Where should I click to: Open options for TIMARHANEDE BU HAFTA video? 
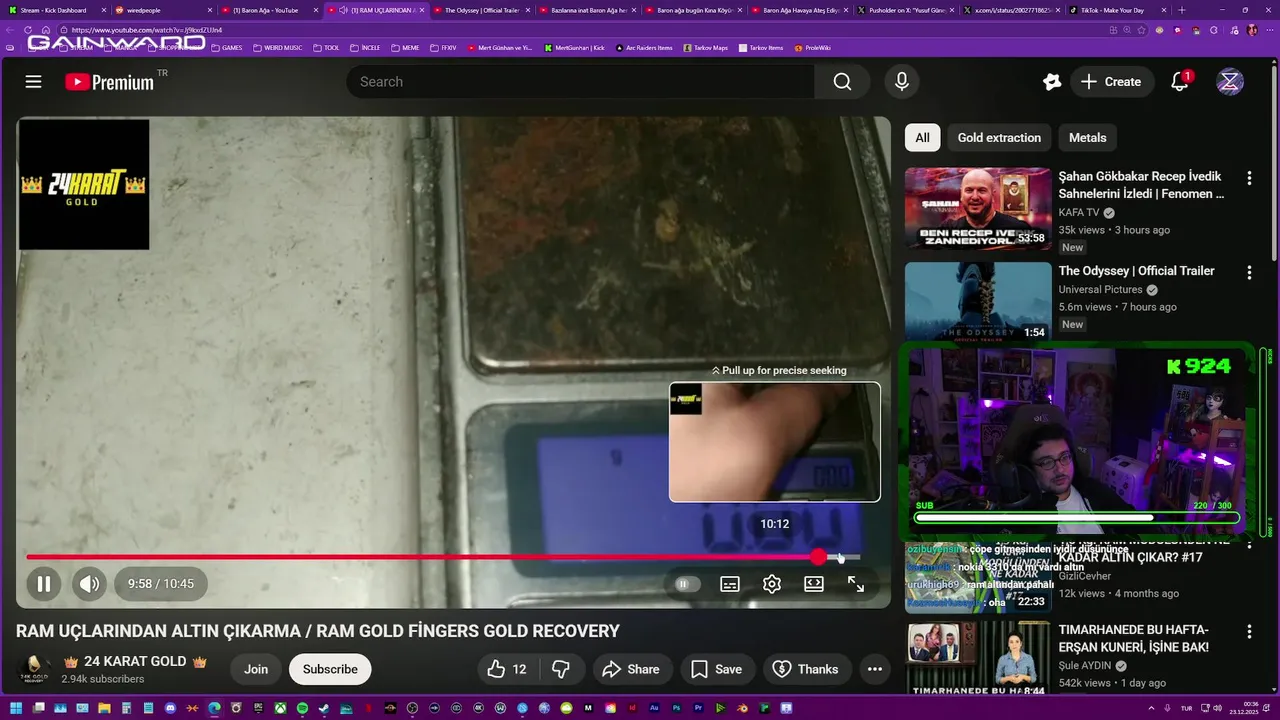[x=1249, y=632]
